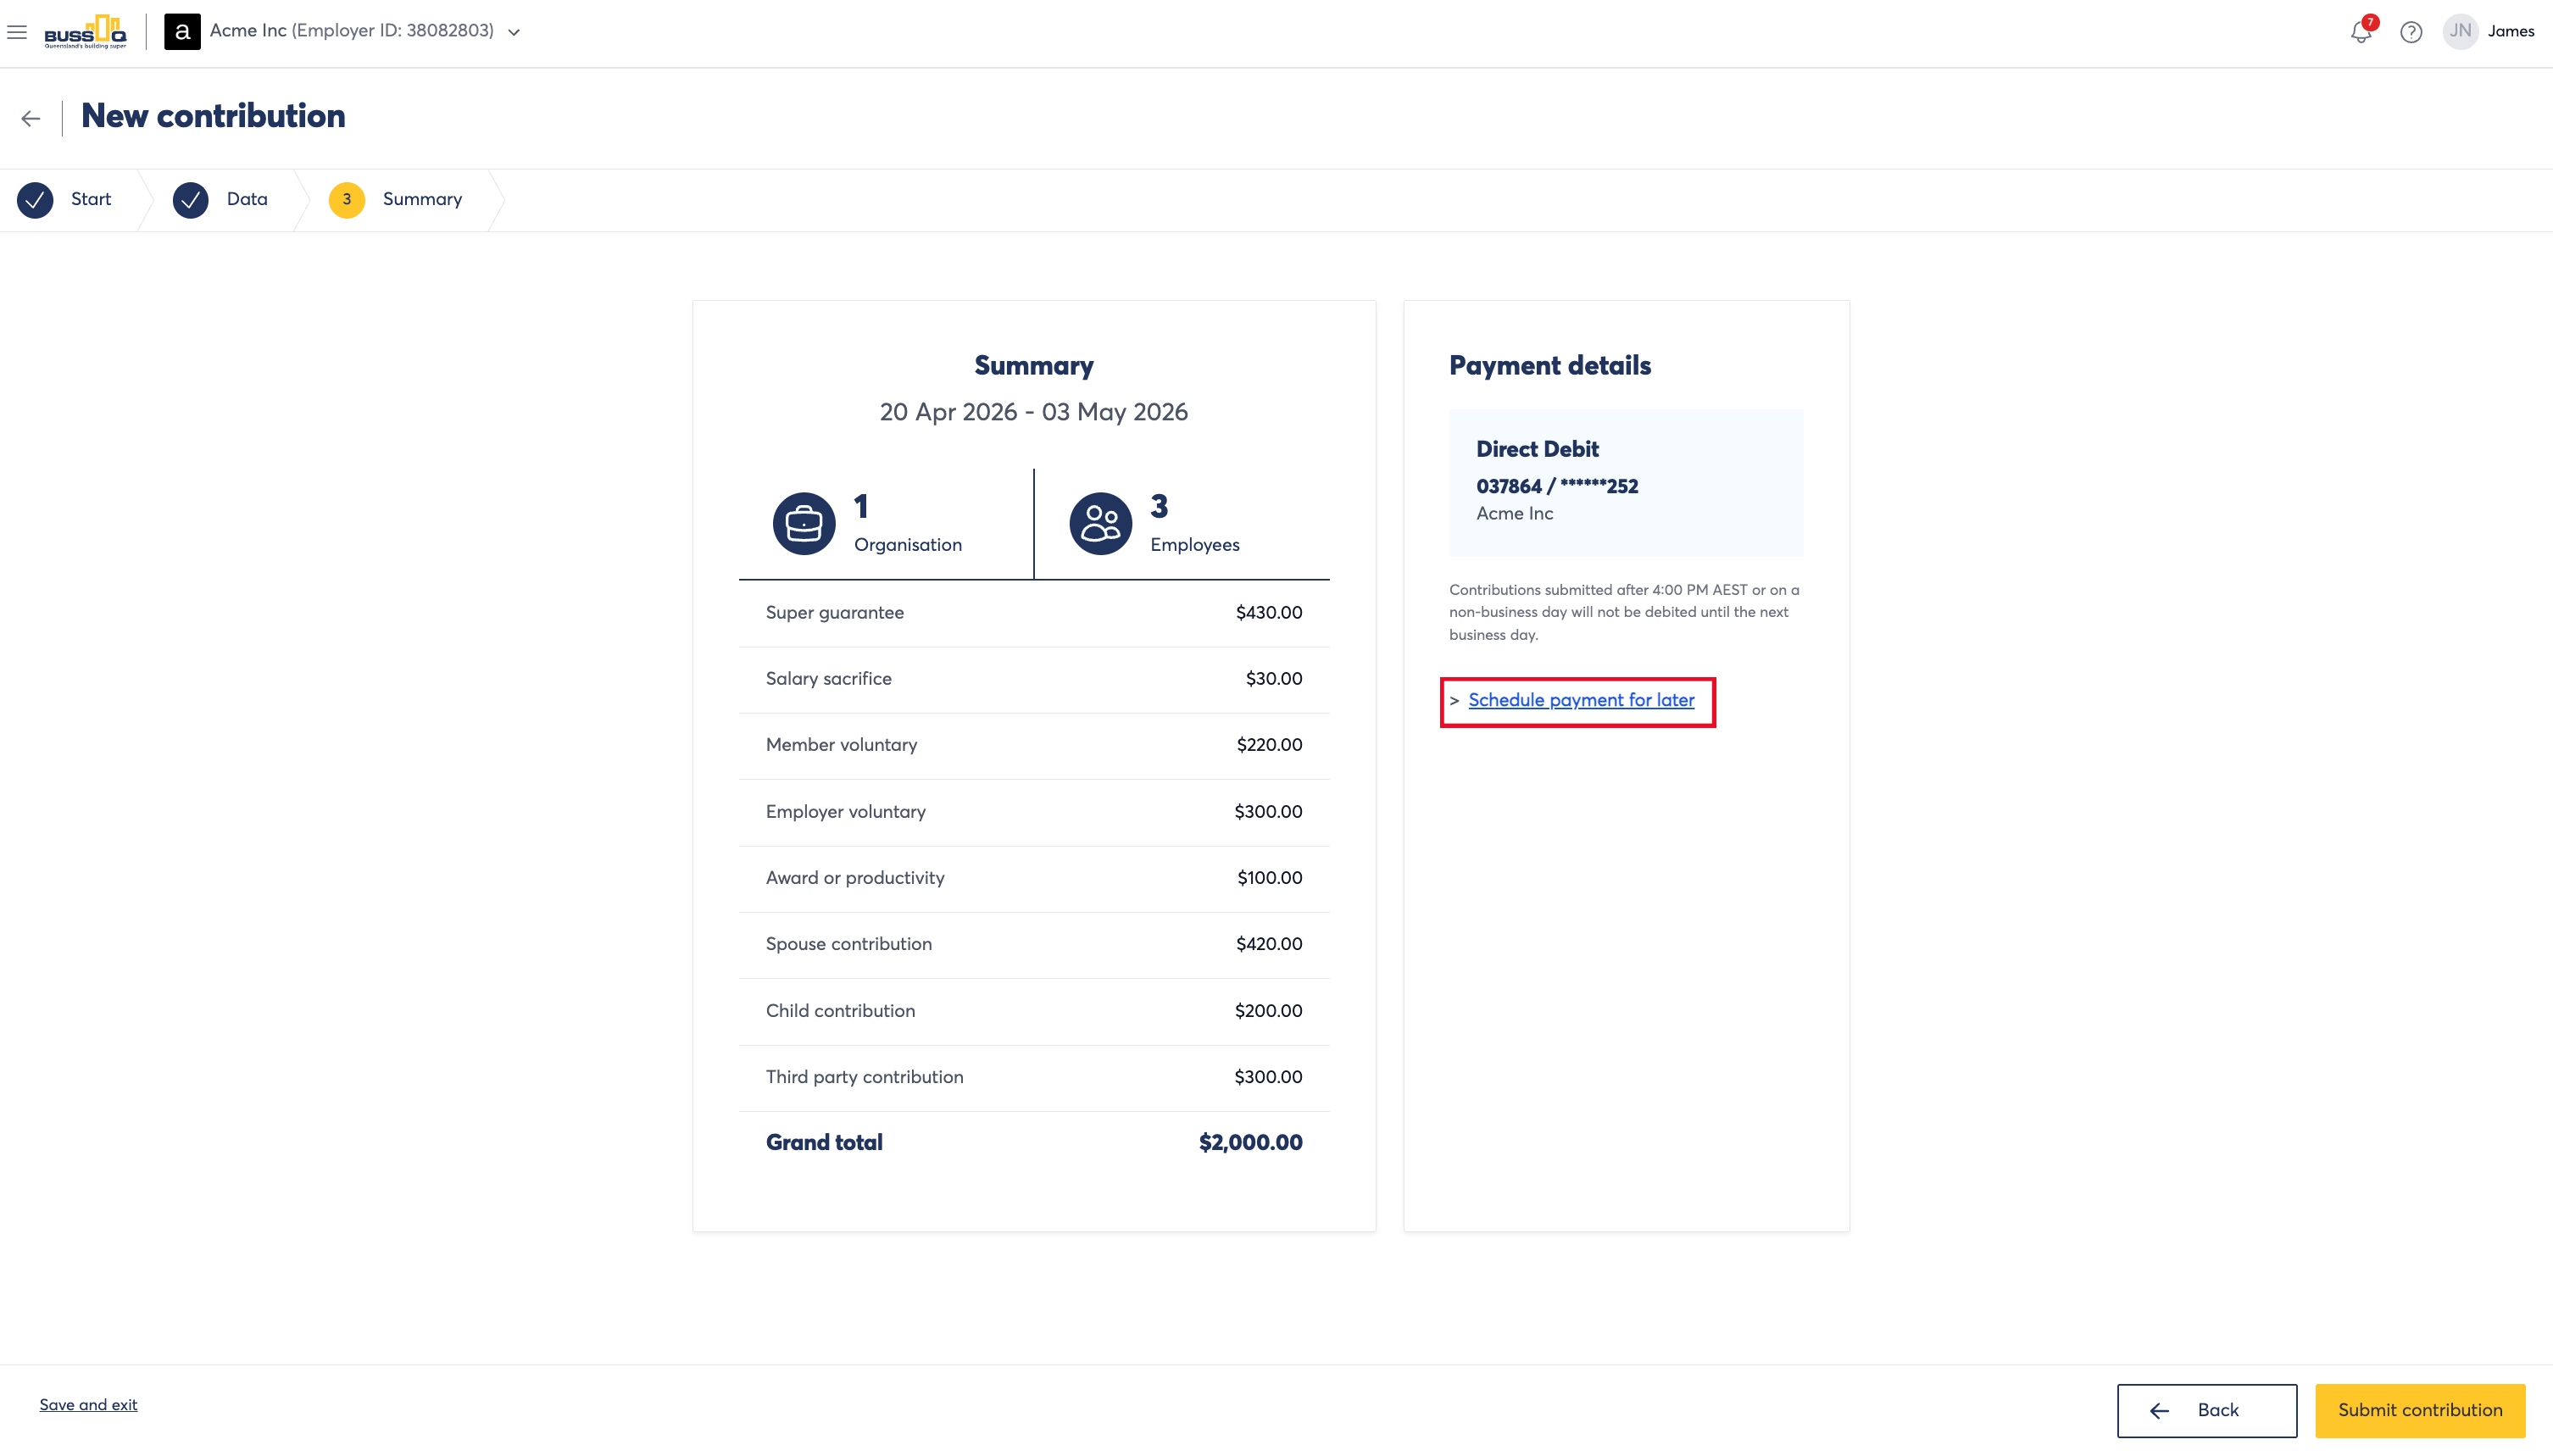2553x1456 pixels.
Task: Click the Child contribution amount $200.00
Action: coord(1268,1011)
